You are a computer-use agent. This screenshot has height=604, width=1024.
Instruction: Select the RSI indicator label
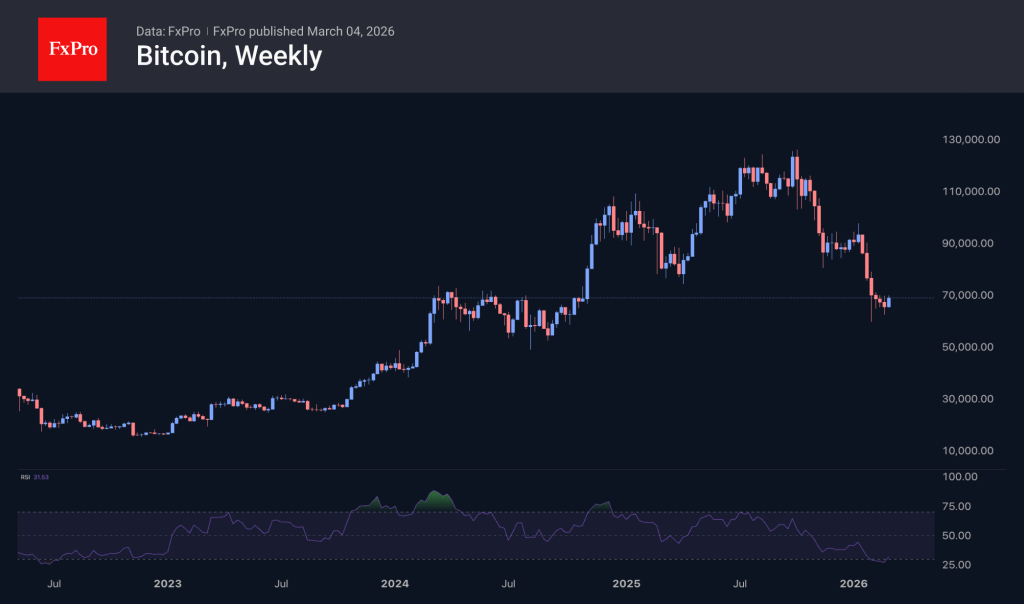click(x=26, y=477)
